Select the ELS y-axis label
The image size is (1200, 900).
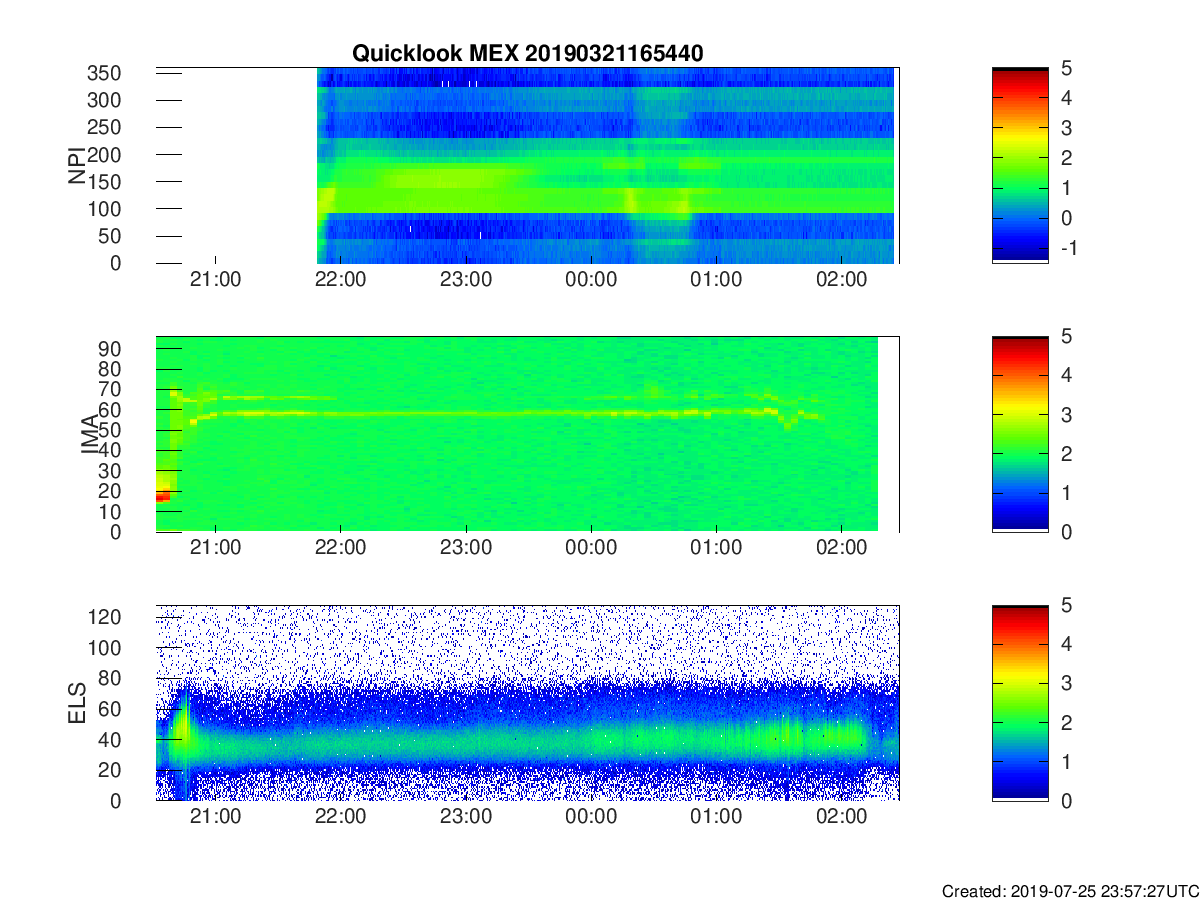(x=77, y=703)
